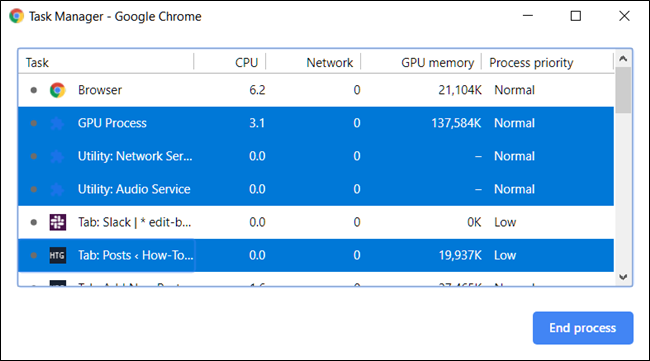Viewport: 650px width, 361px height.
Task: Click the 137,584K GPU memory value
Action: pos(456,123)
